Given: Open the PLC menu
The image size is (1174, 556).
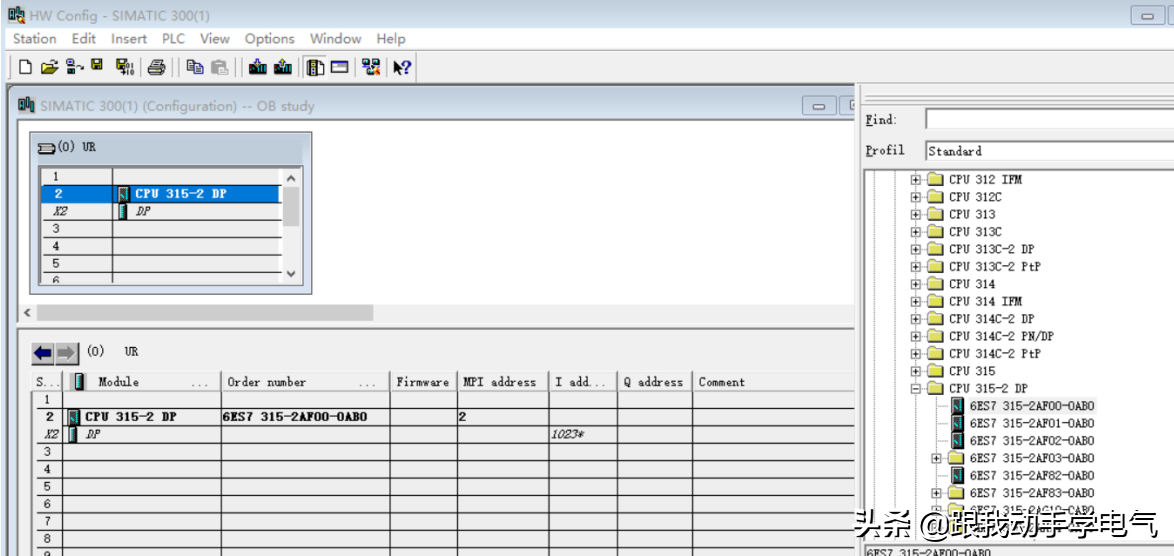Looking at the screenshot, I should (173, 39).
